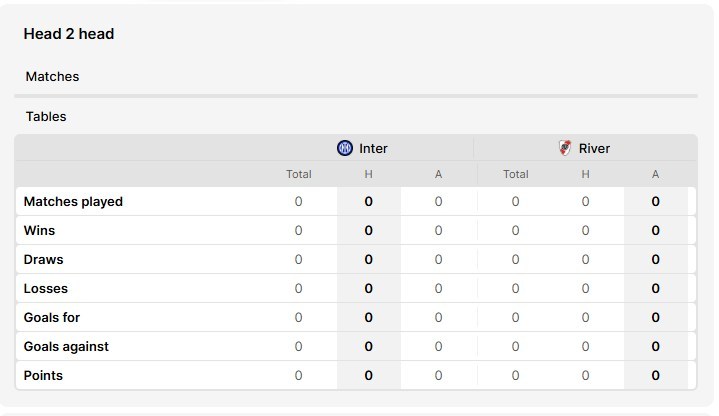
Task: Click the Wins row label
Action: pyautogui.click(x=39, y=231)
